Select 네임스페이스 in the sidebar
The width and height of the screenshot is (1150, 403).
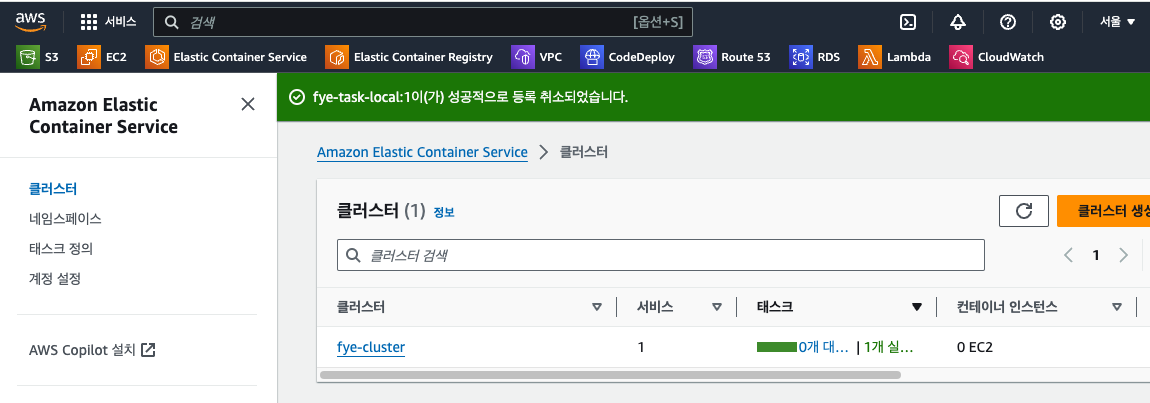[x=65, y=219]
